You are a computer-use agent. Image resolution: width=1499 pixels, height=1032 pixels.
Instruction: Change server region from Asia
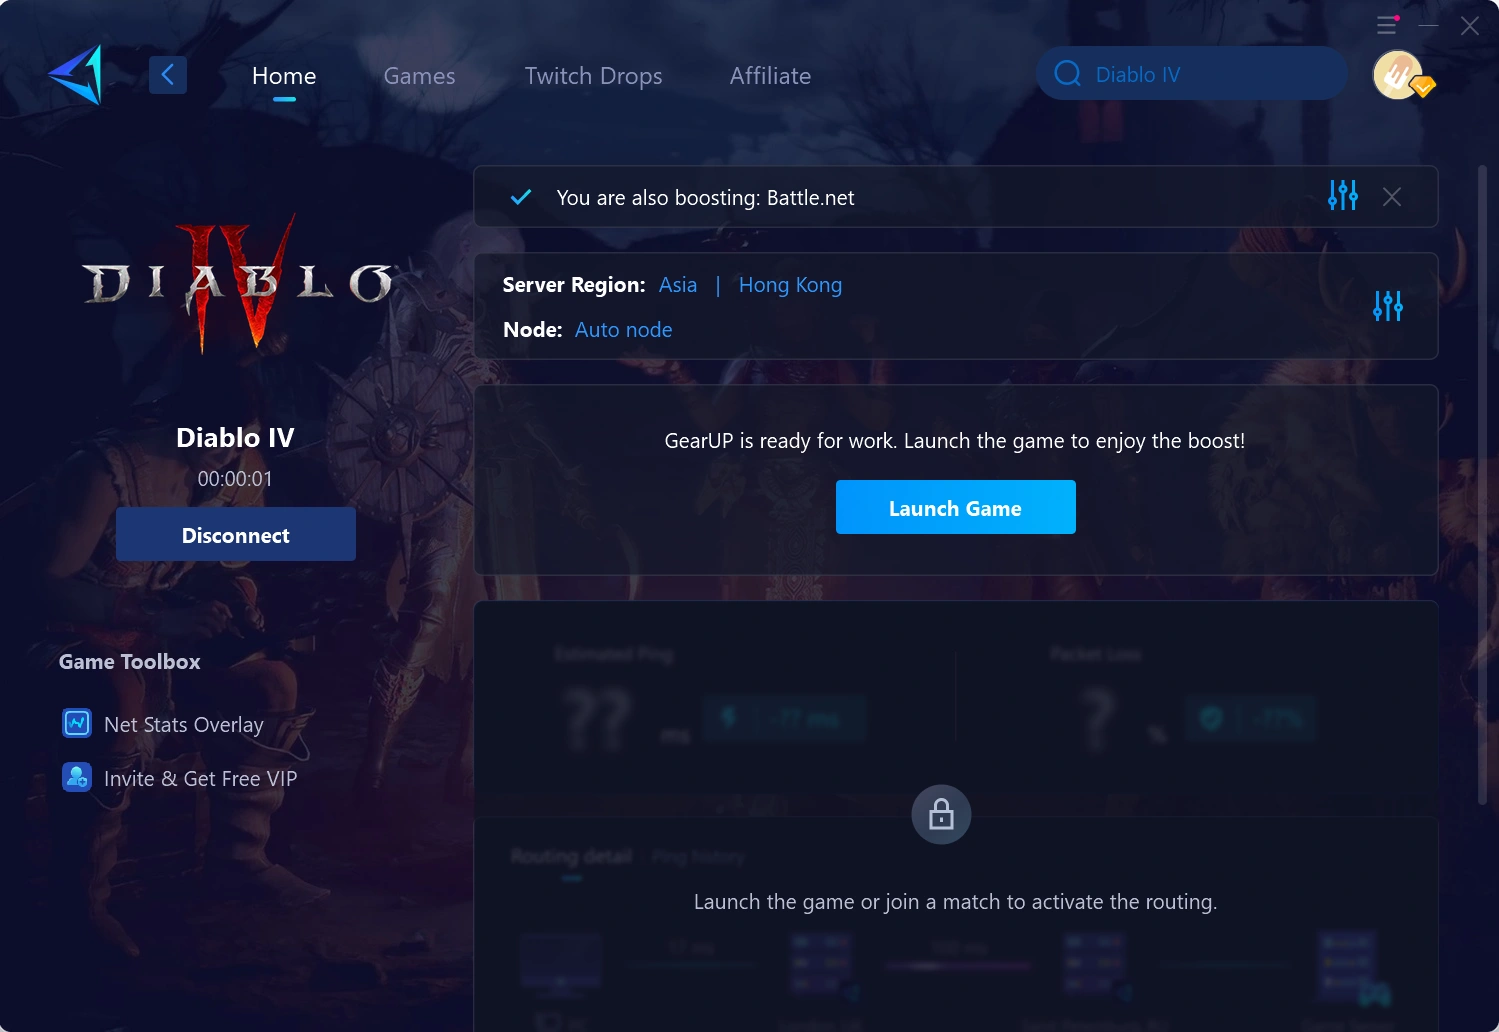(x=677, y=285)
